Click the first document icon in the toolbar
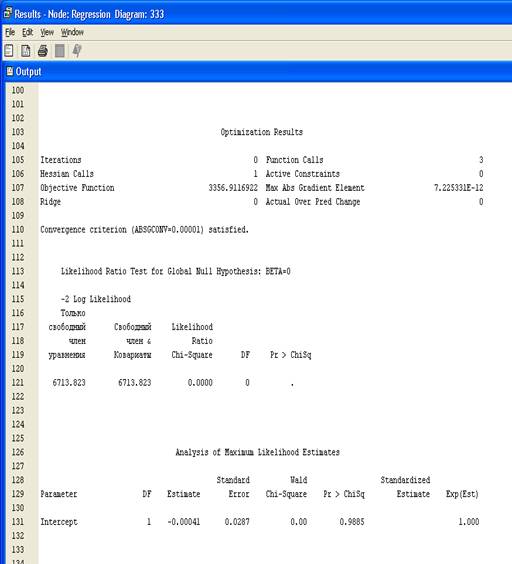Image resolution: width=512 pixels, height=564 pixels. pos(9,51)
